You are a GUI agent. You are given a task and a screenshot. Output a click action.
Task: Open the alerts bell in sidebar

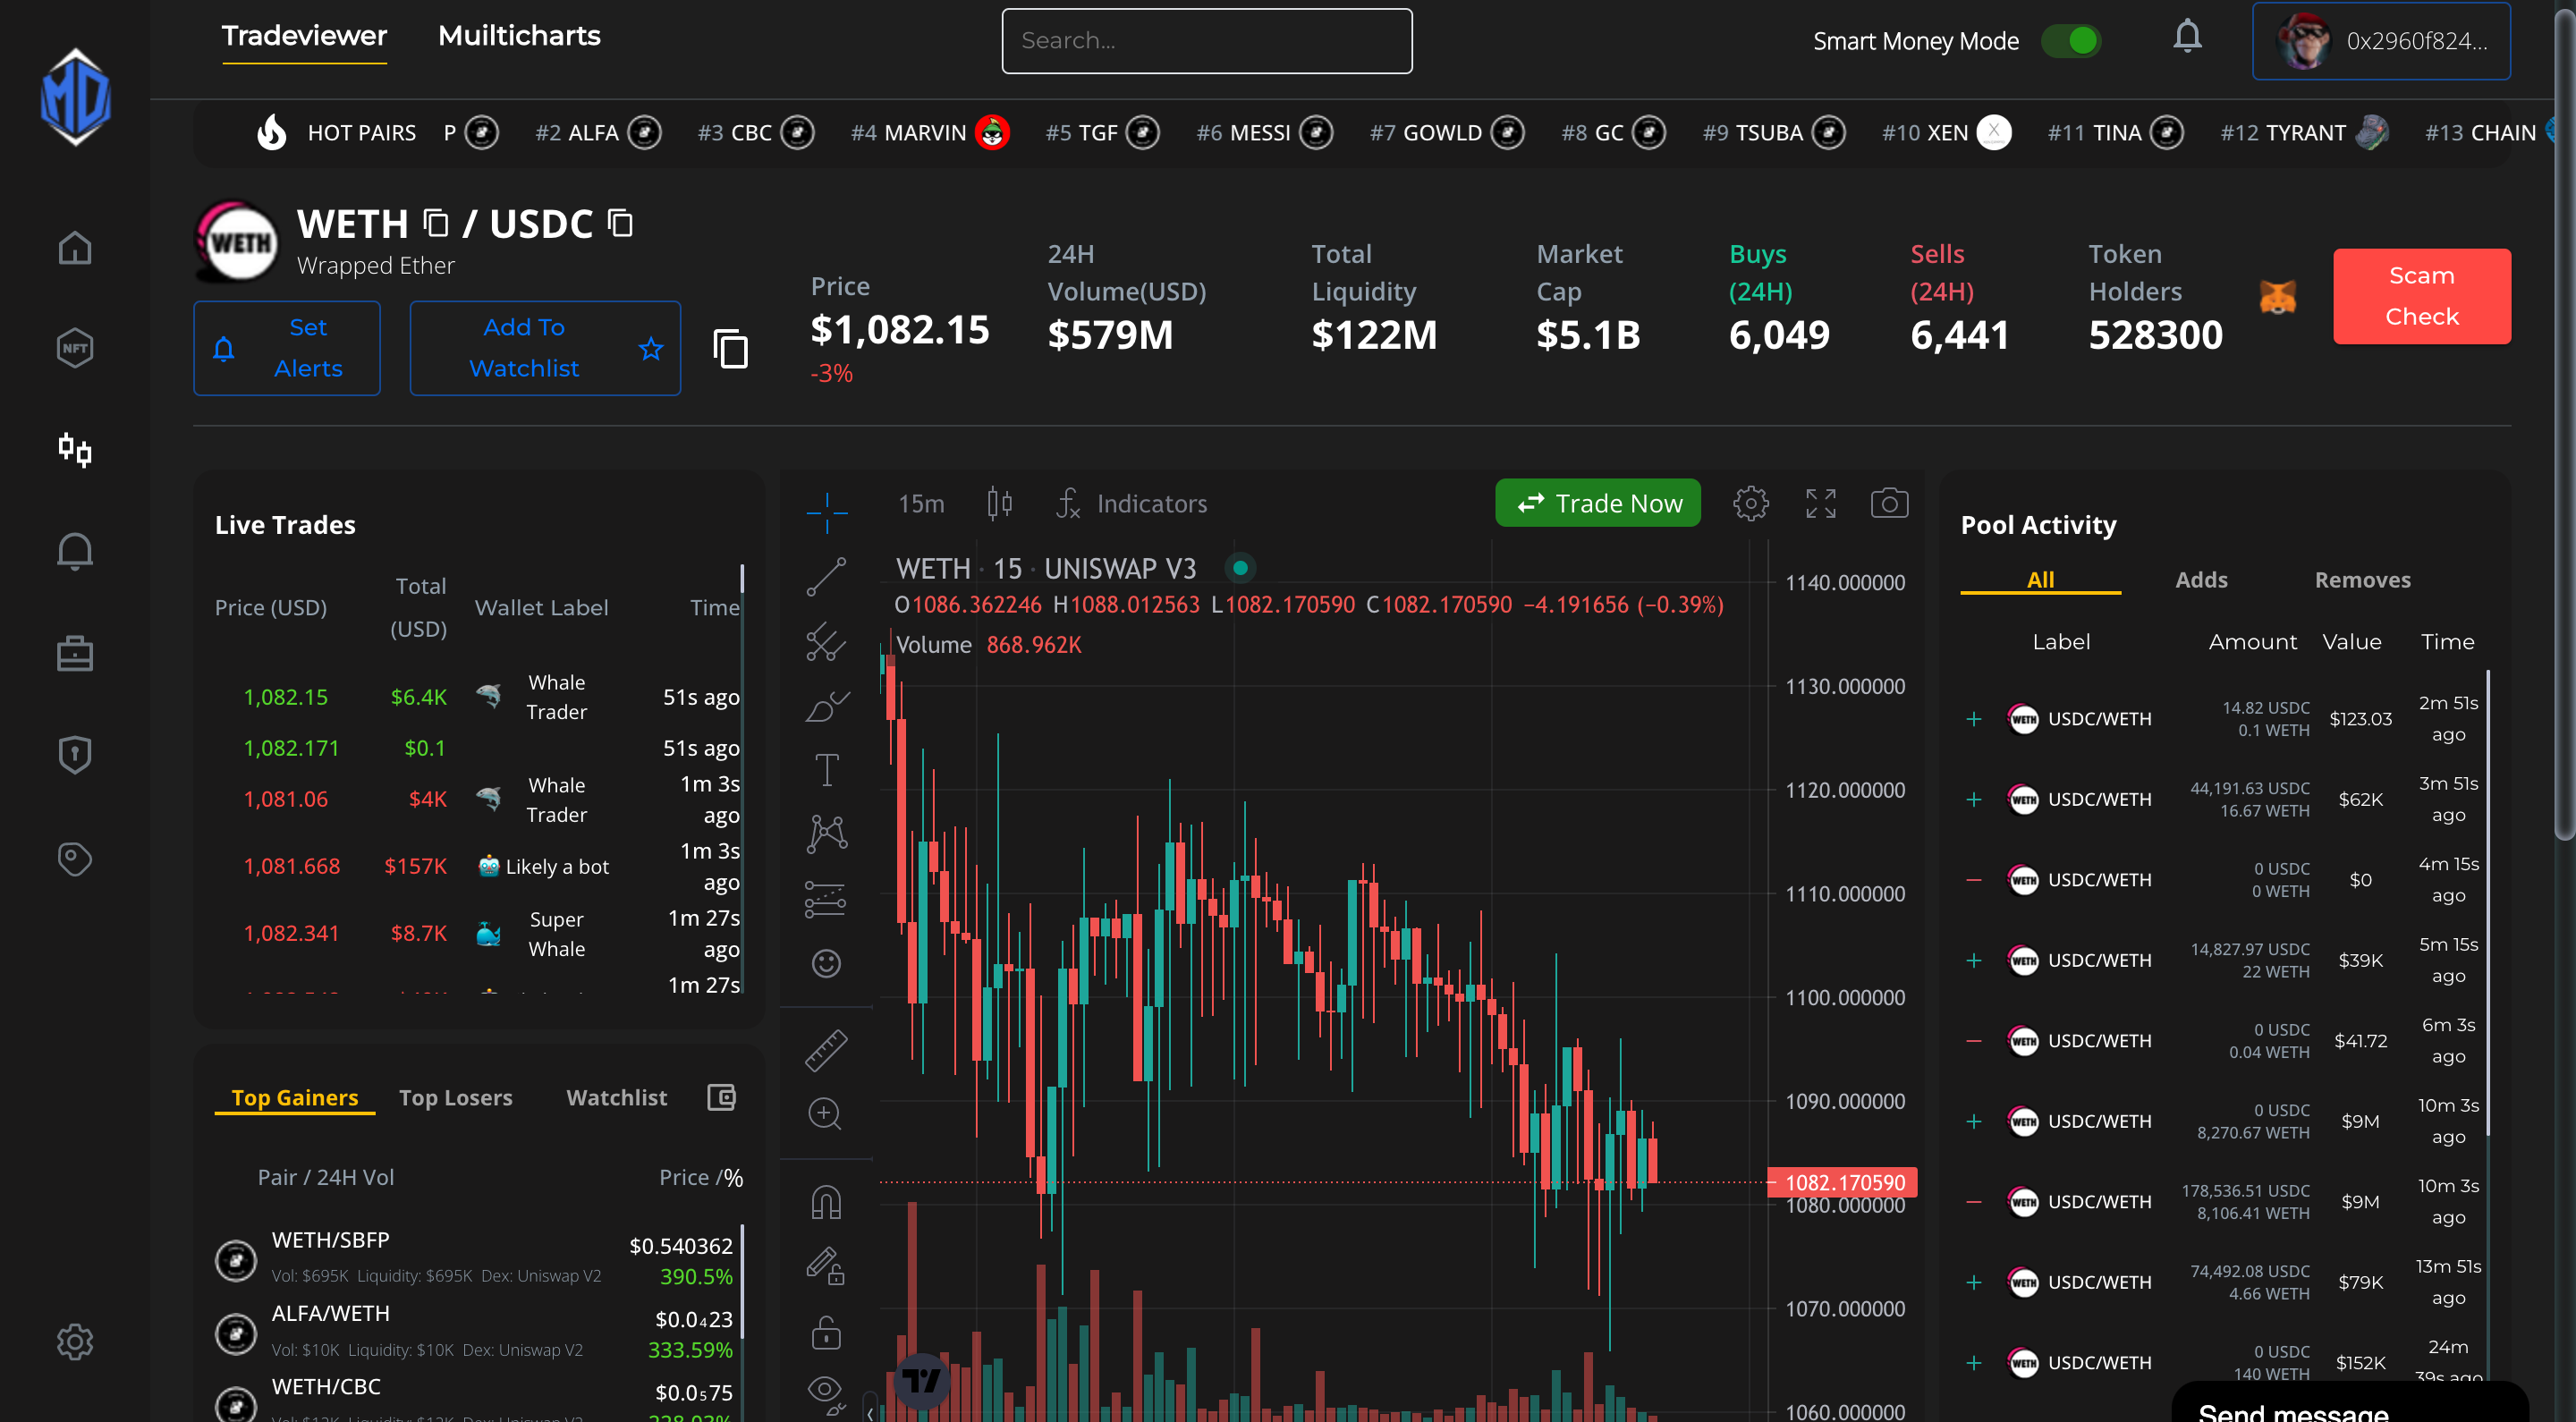pos(75,551)
